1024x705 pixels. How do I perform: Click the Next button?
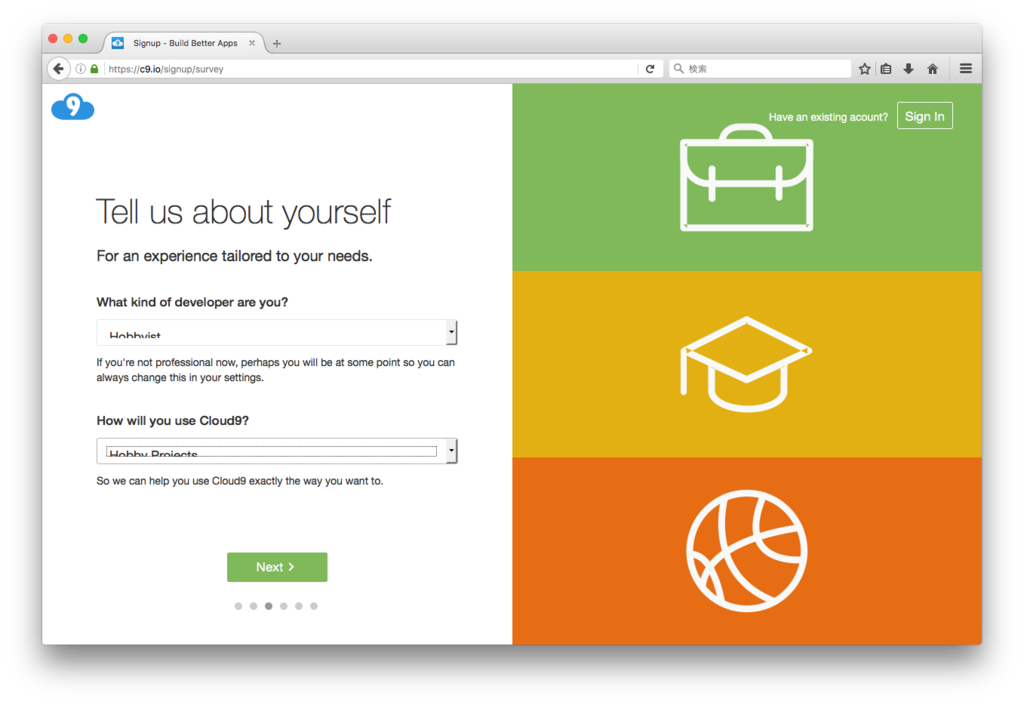pyautogui.click(x=277, y=567)
